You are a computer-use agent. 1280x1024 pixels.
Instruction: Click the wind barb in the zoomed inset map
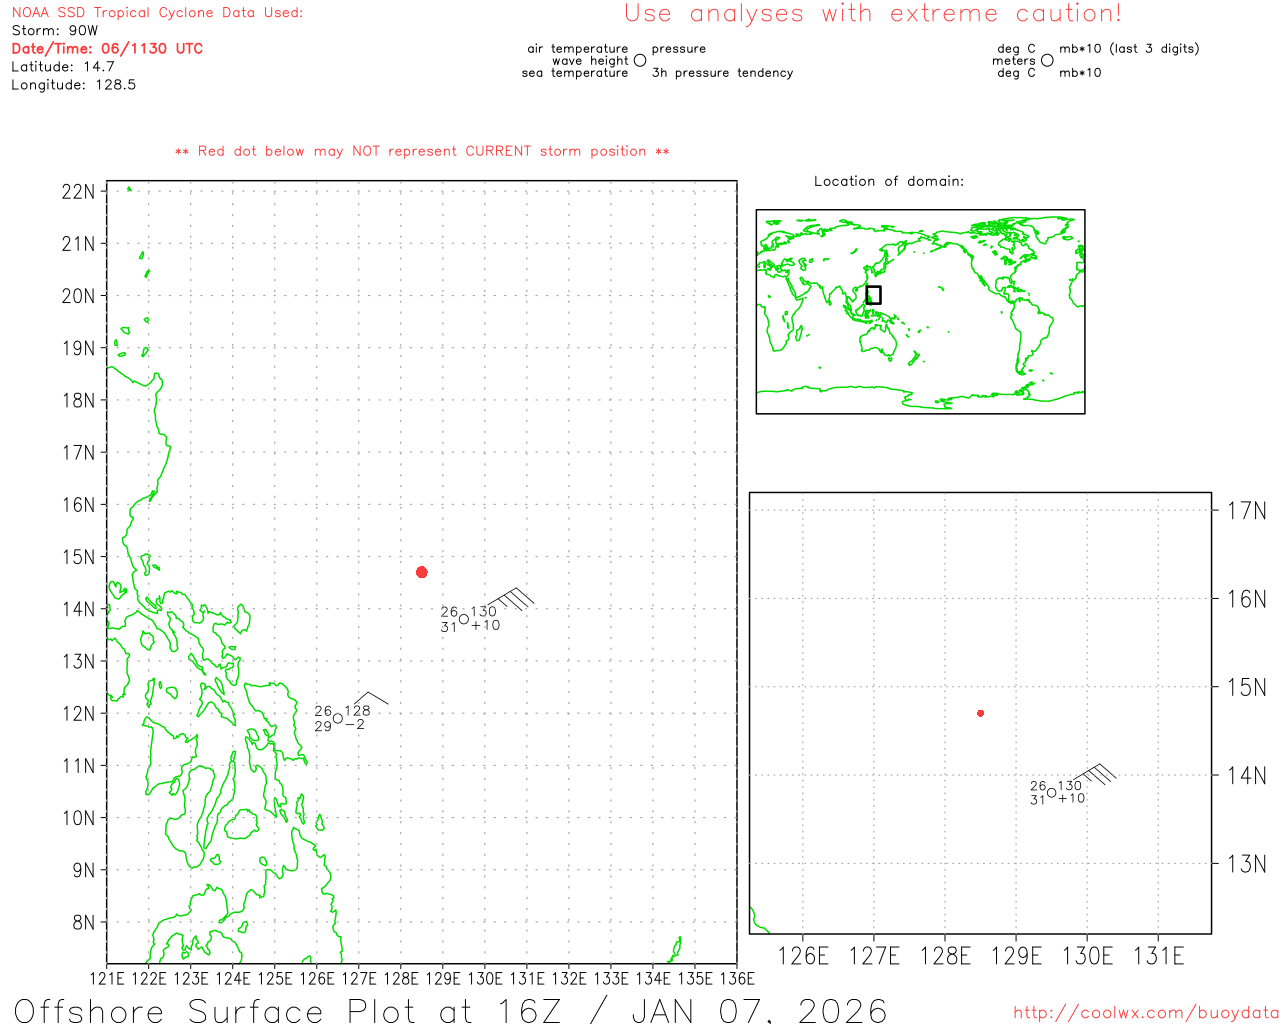[x=1098, y=773]
